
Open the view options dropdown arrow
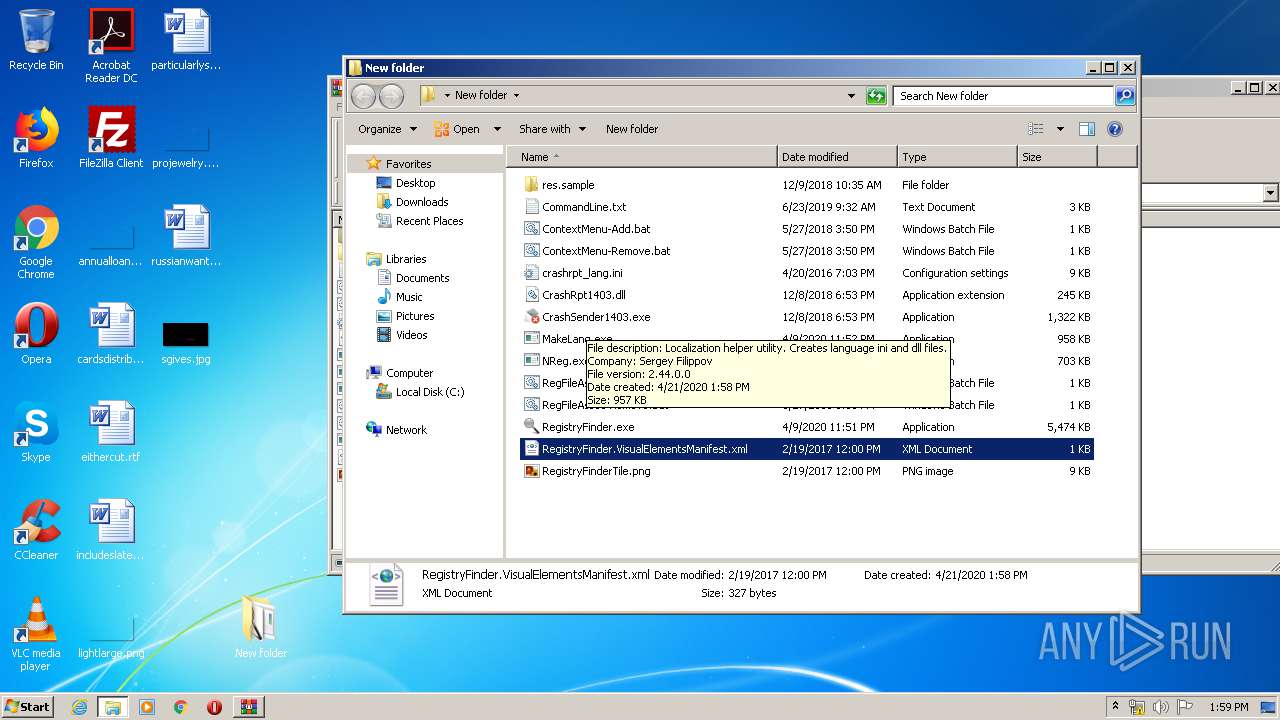[1060, 129]
